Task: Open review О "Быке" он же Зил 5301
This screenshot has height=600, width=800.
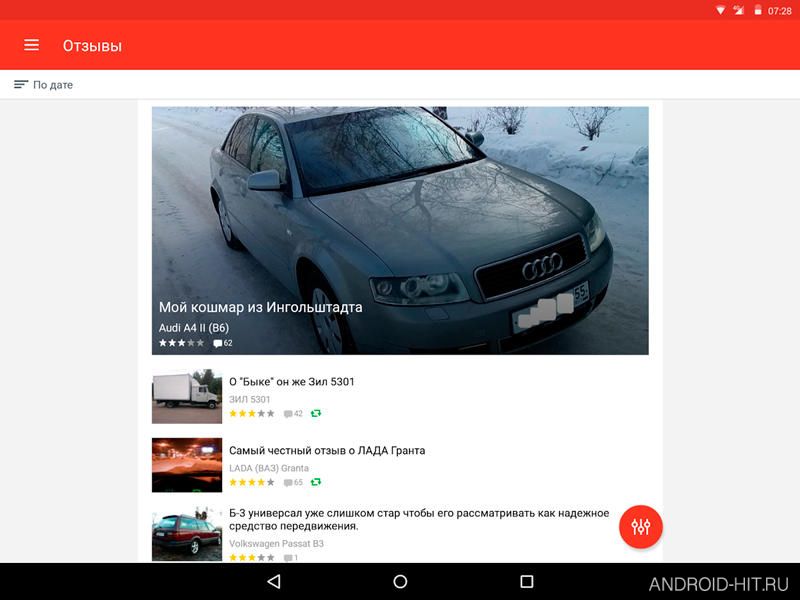Action: click(x=291, y=382)
